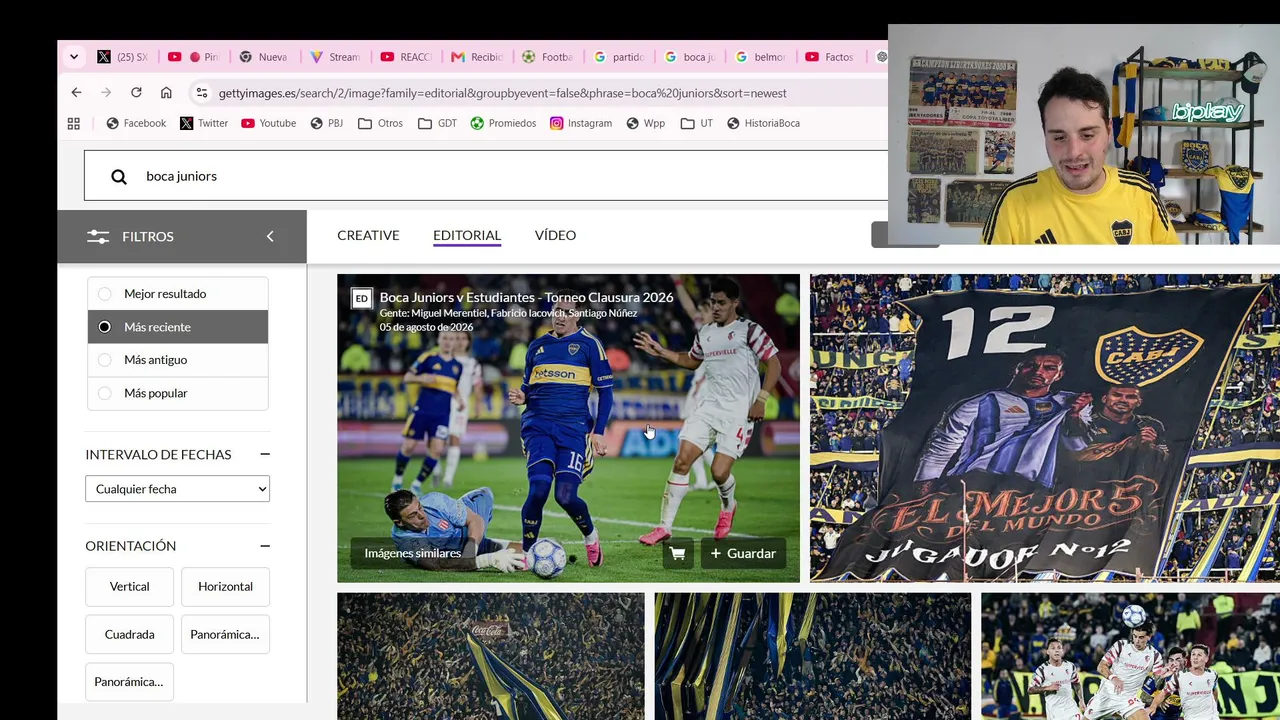This screenshot has width=1280, height=720.
Task: Switch to the YouTube Pin browser tab
Action: coord(194,57)
